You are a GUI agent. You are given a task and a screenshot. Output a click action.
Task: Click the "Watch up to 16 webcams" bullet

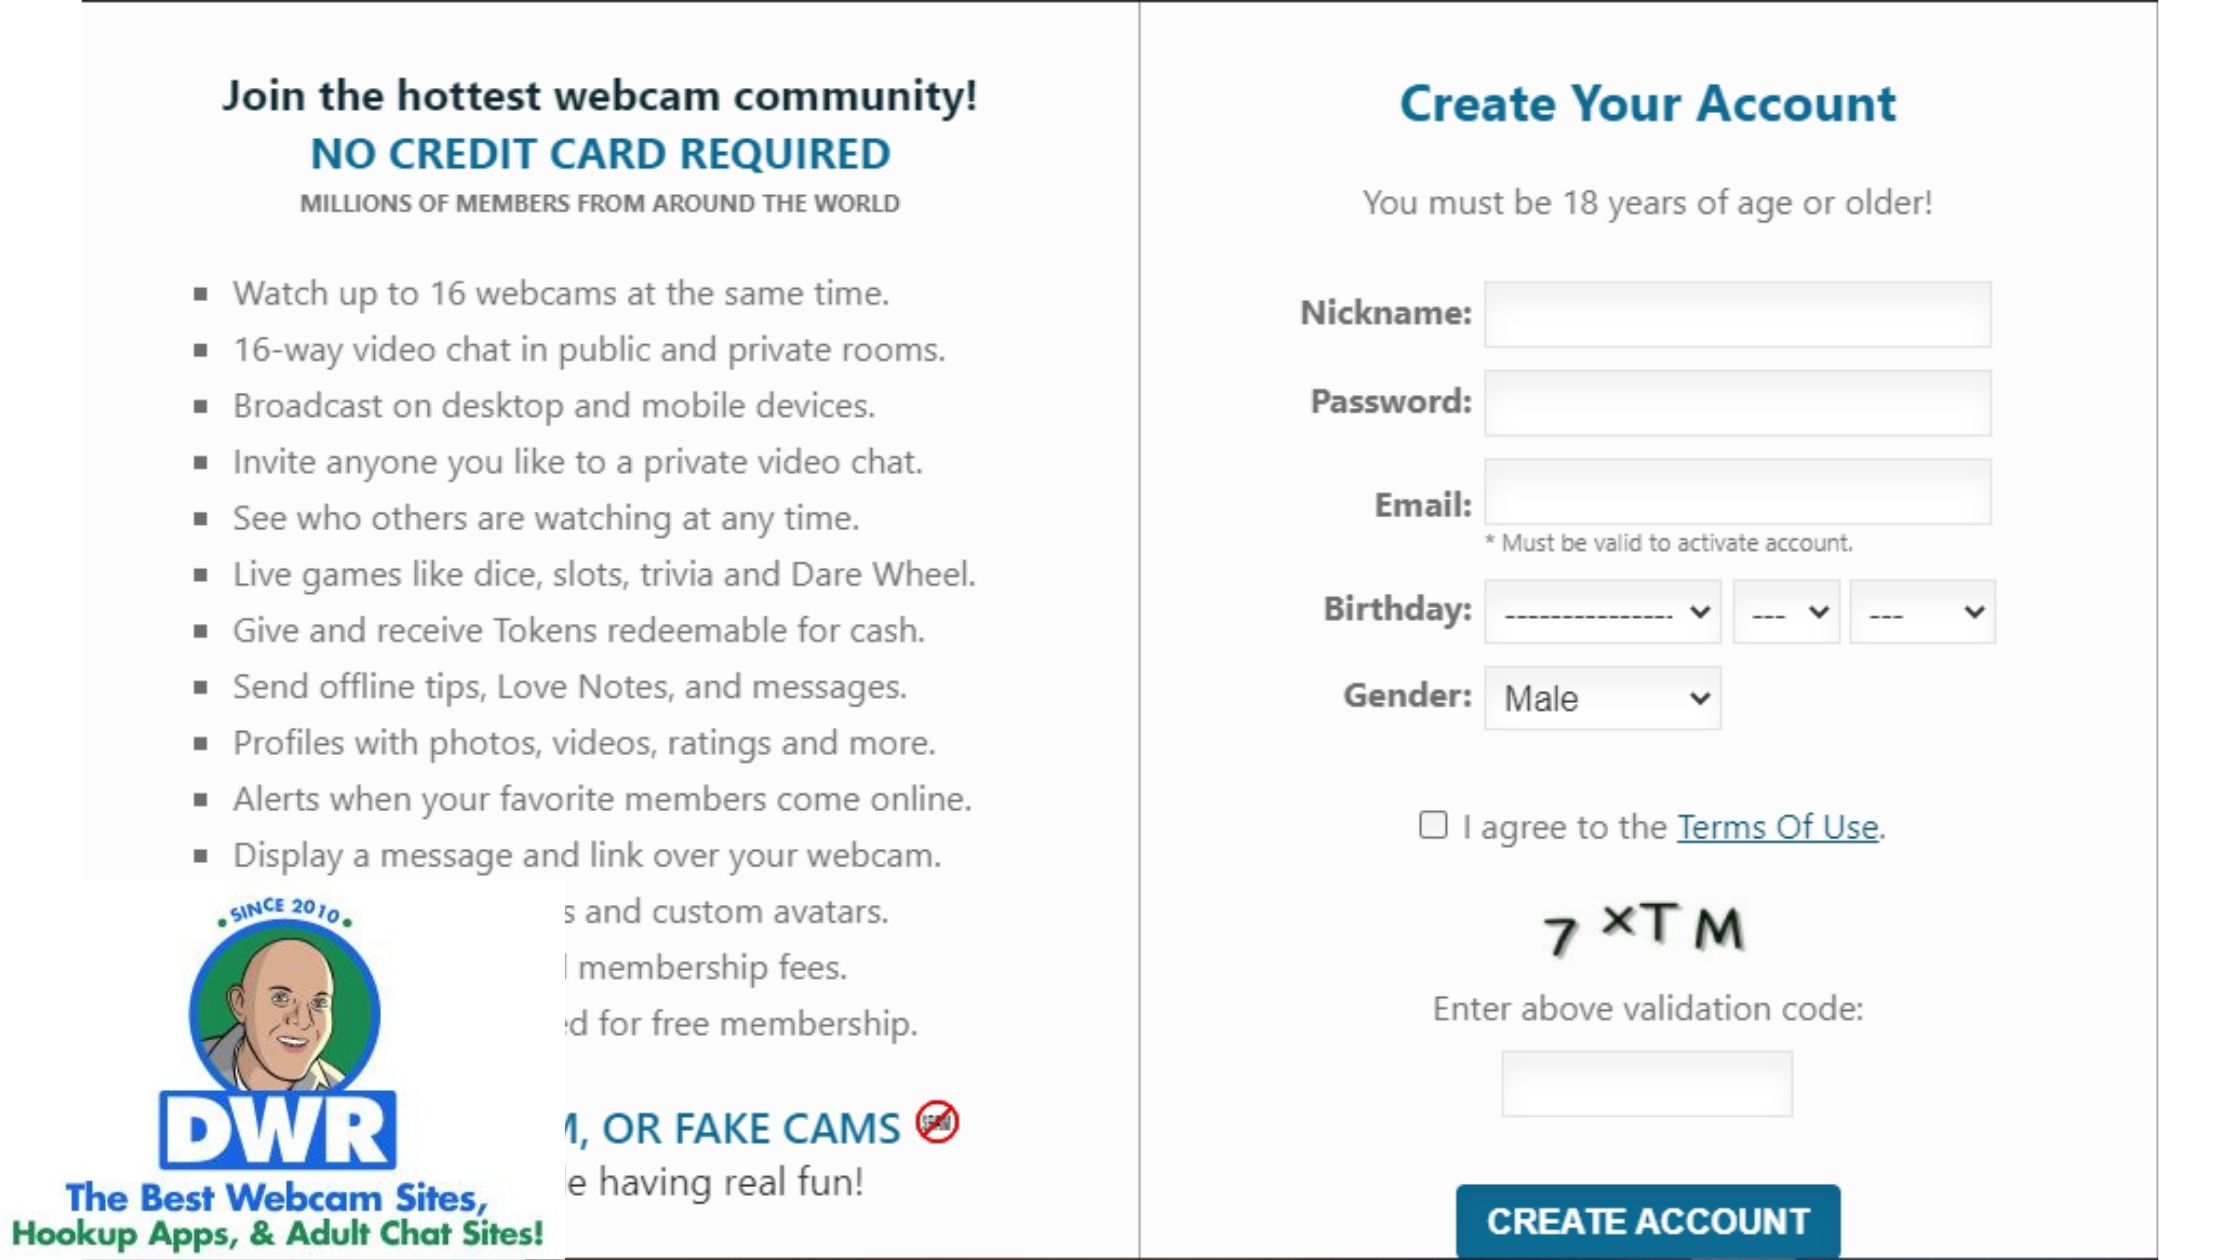pos(560,293)
